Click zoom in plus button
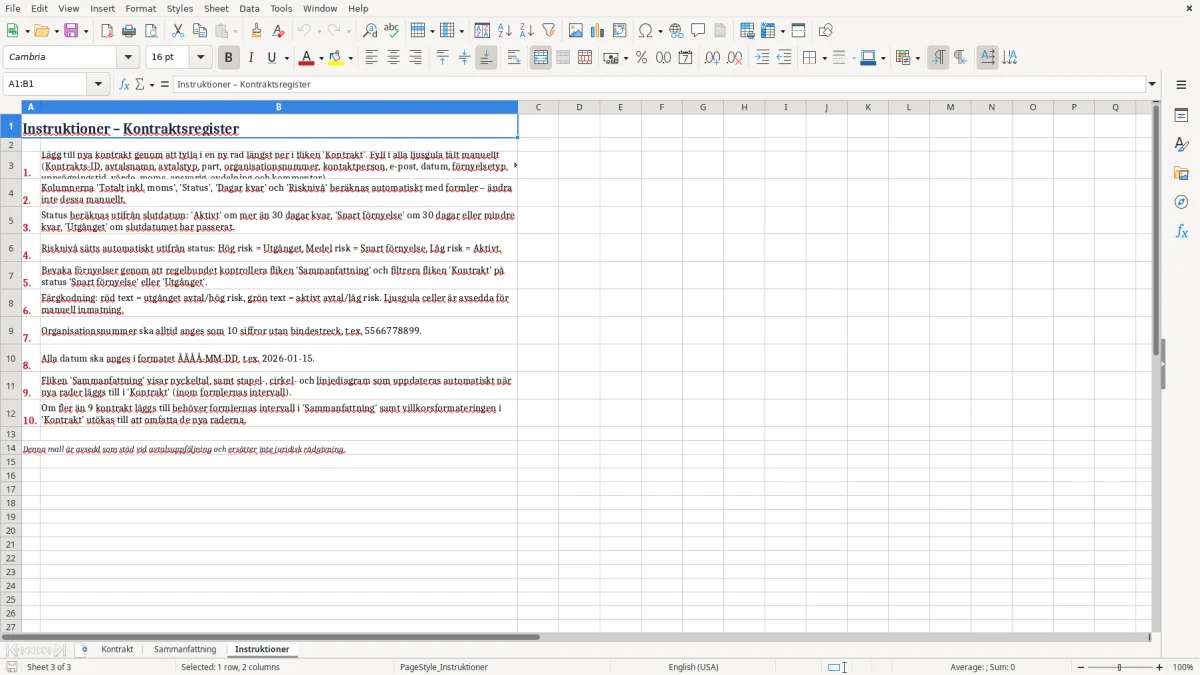1200x675 pixels. point(1160,667)
